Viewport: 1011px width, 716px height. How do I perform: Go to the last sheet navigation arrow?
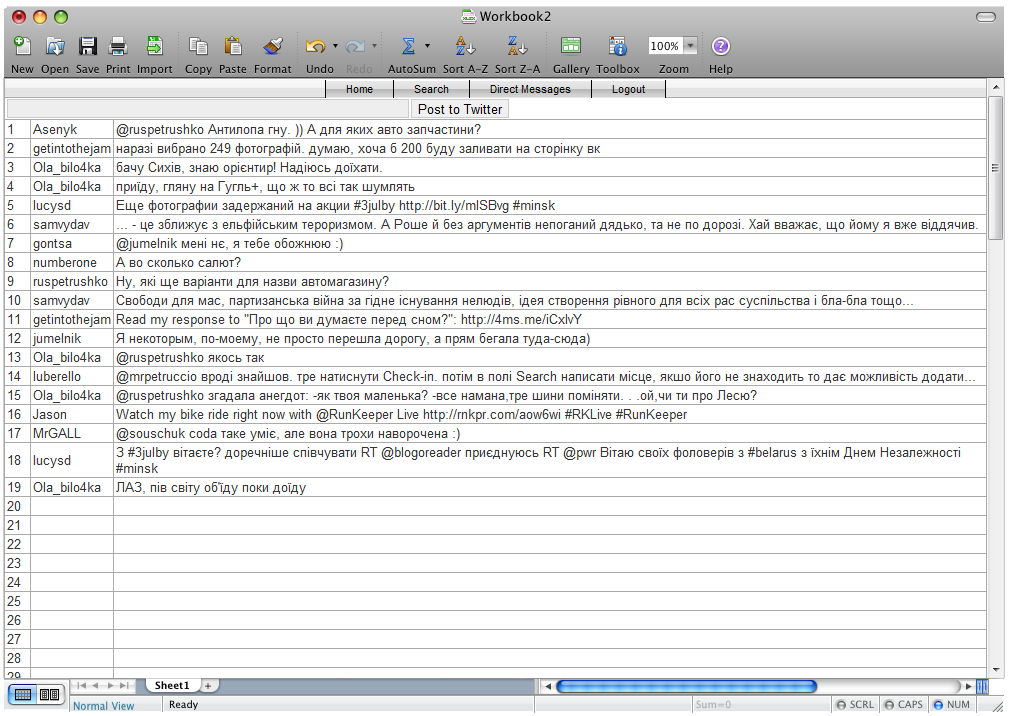pyautogui.click(x=125, y=686)
